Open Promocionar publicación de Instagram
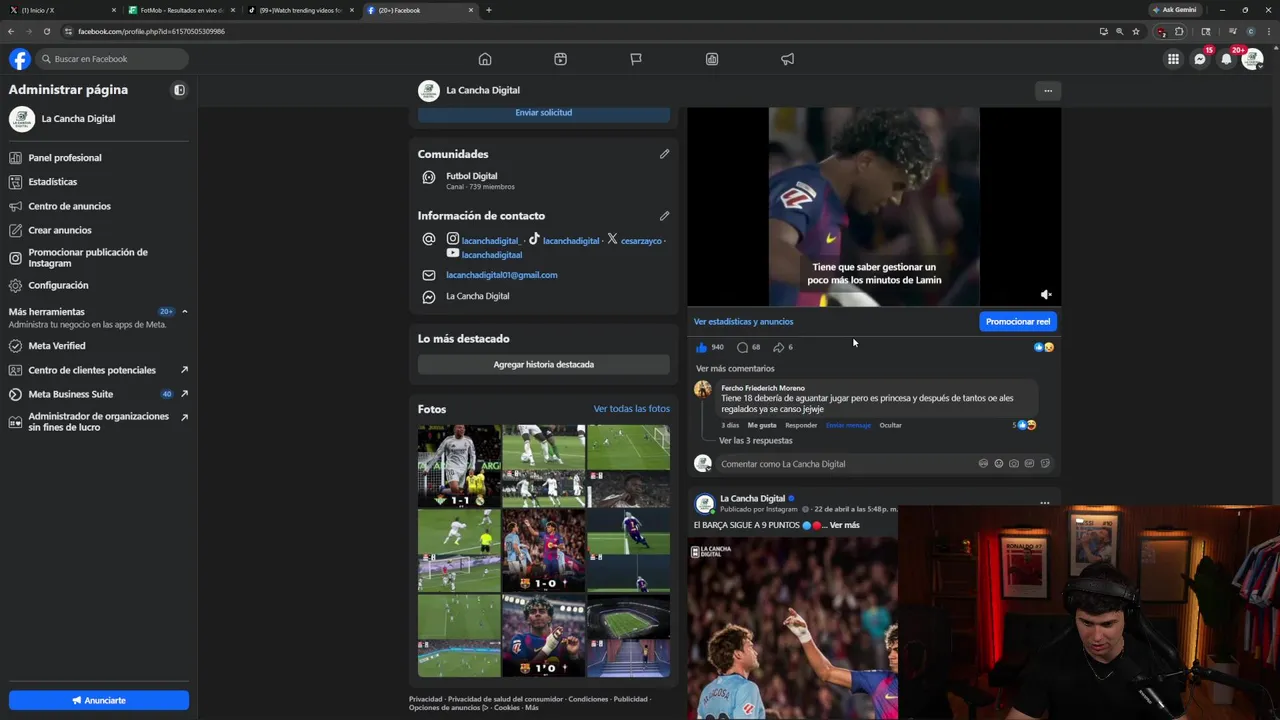Screen dimensions: 1280x720 coord(98,258)
